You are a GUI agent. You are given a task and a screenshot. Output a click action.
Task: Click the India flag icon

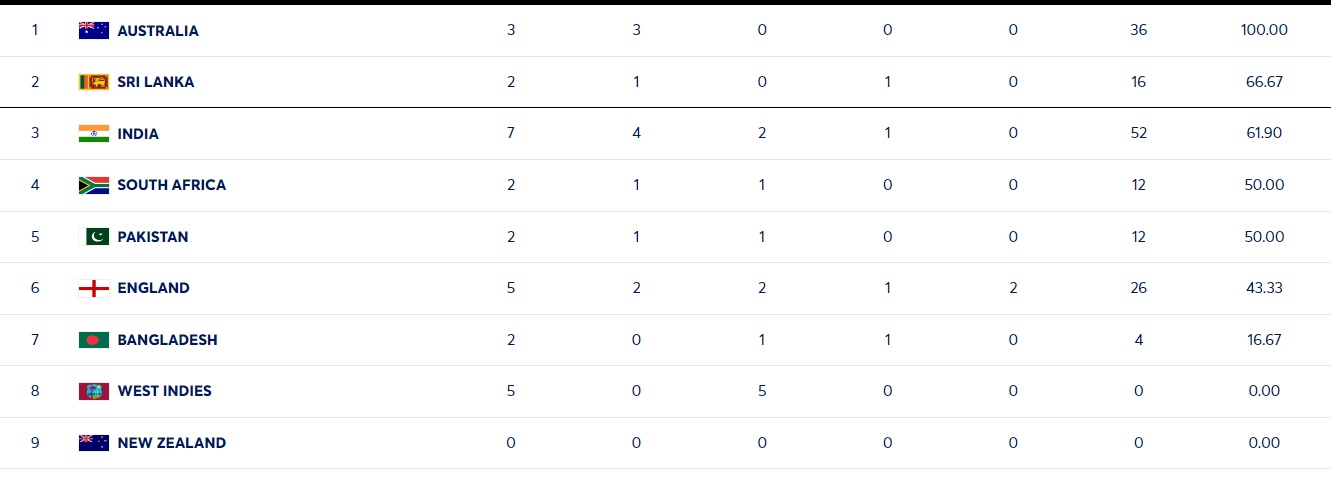93,134
